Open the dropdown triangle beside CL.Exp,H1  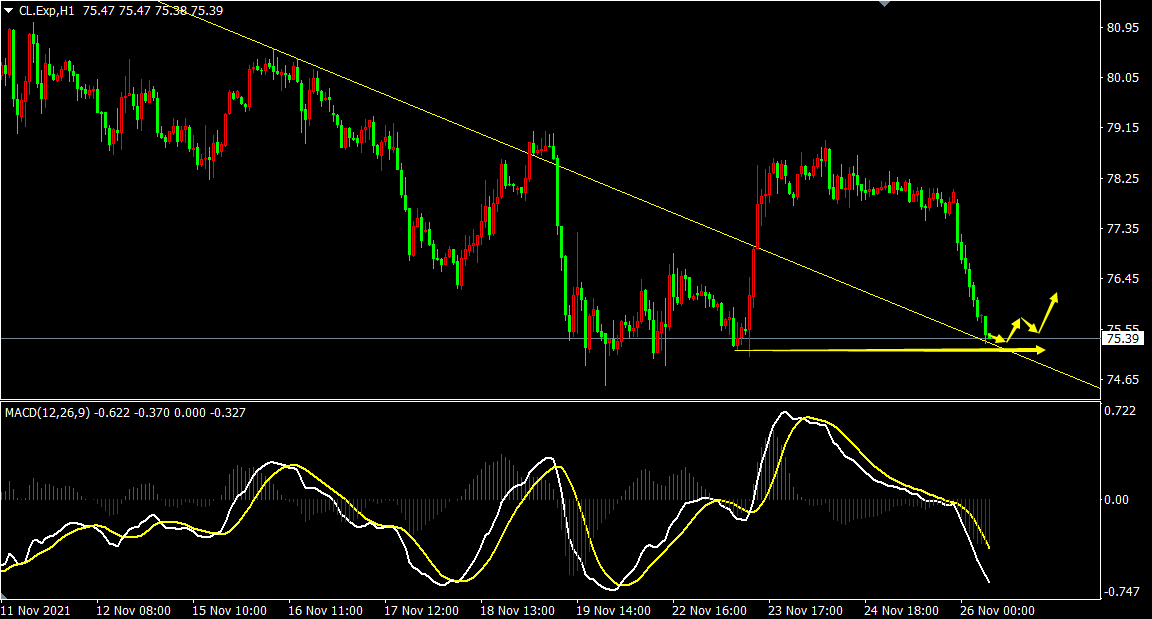tap(9, 10)
